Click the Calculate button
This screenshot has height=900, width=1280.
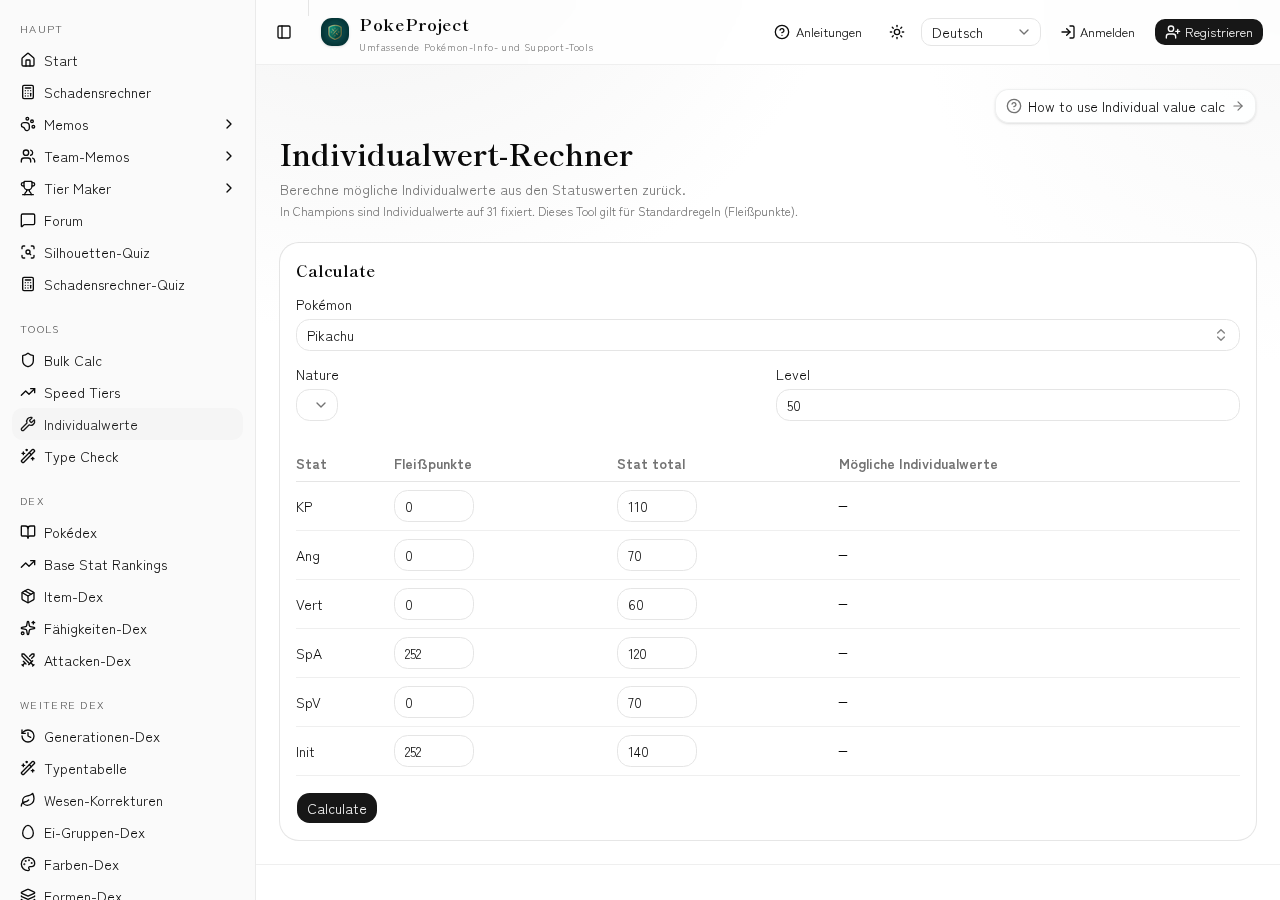[x=337, y=808]
